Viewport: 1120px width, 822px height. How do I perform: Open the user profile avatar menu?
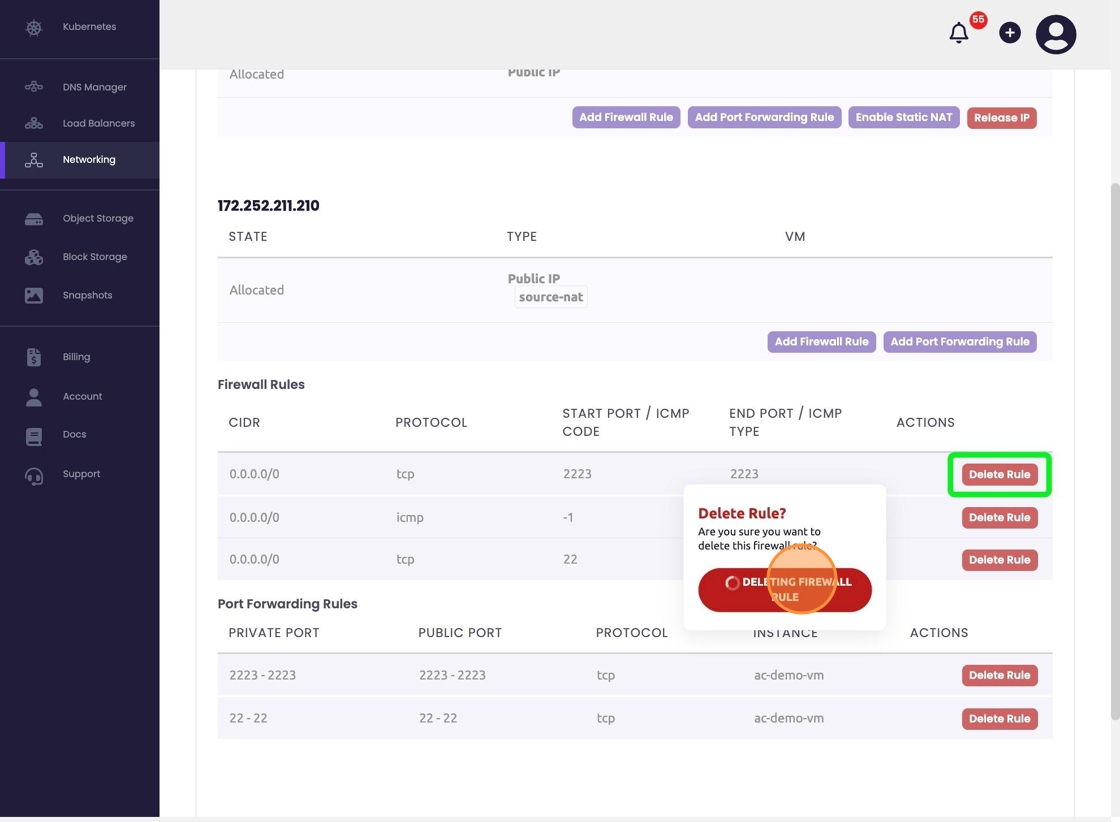[1055, 34]
